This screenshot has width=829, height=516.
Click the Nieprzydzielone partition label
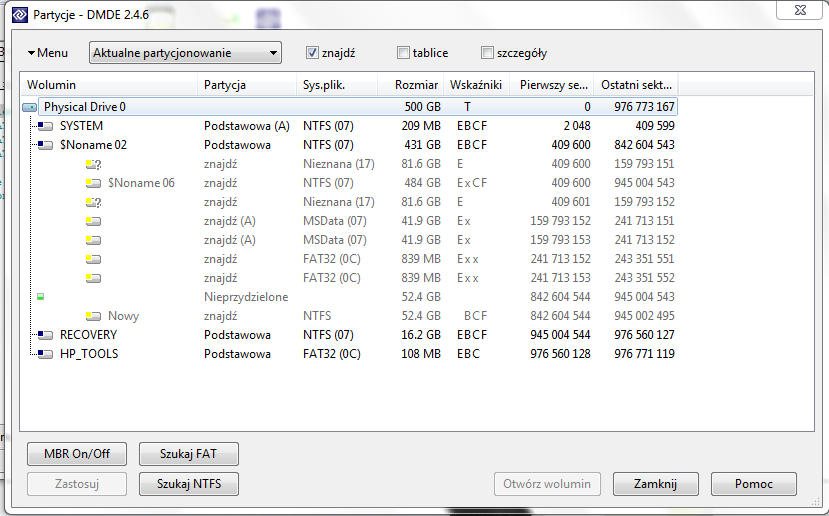click(246, 297)
